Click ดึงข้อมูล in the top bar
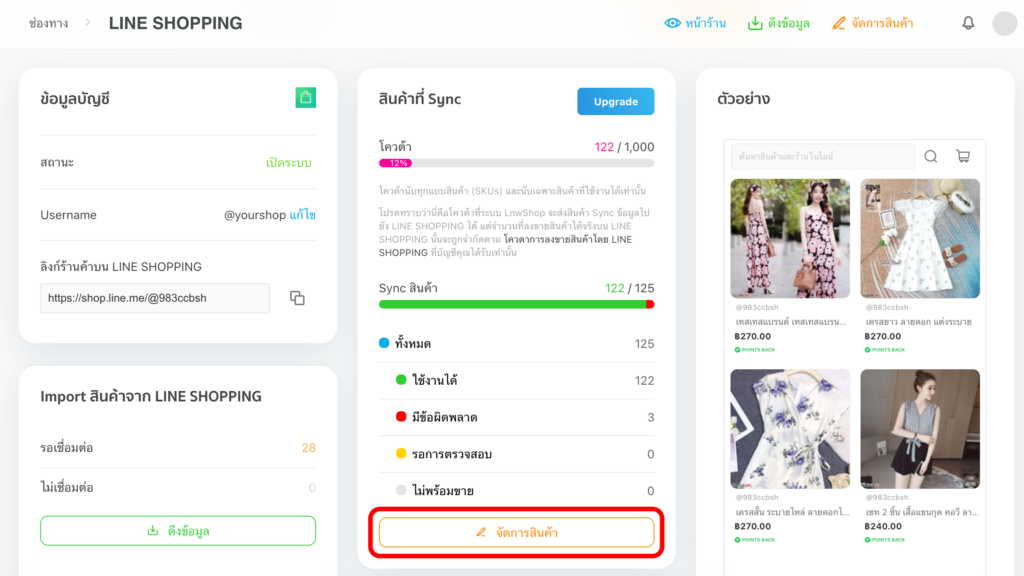 coord(779,23)
